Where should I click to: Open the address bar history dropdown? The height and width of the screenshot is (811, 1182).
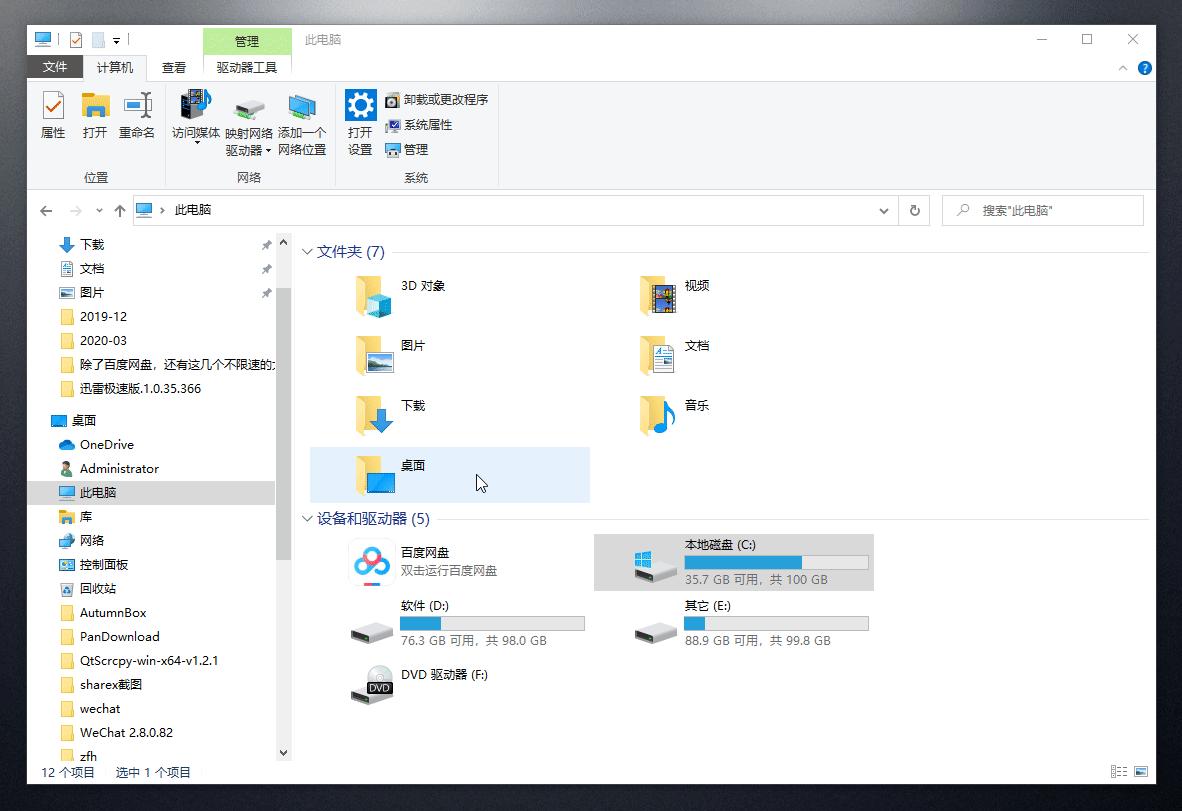[883, 210]
